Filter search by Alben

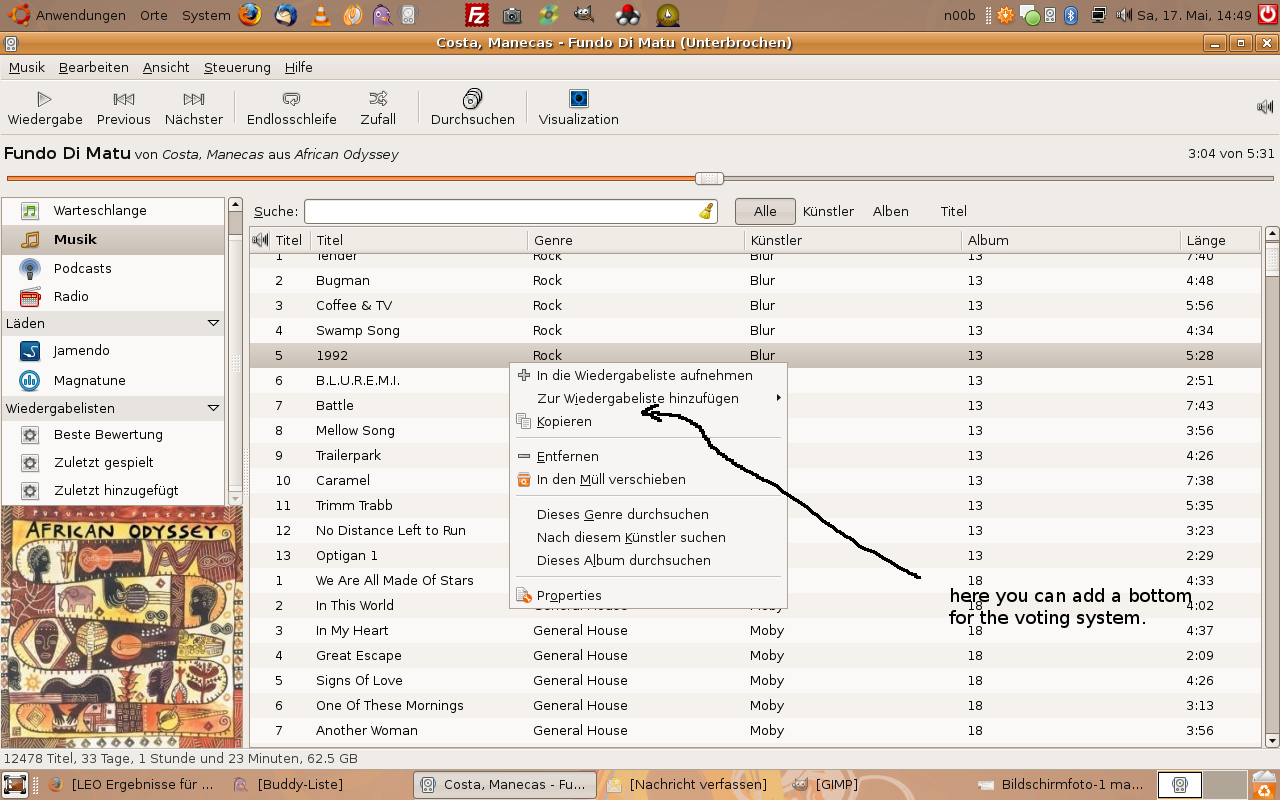click(x=891, y=211)
